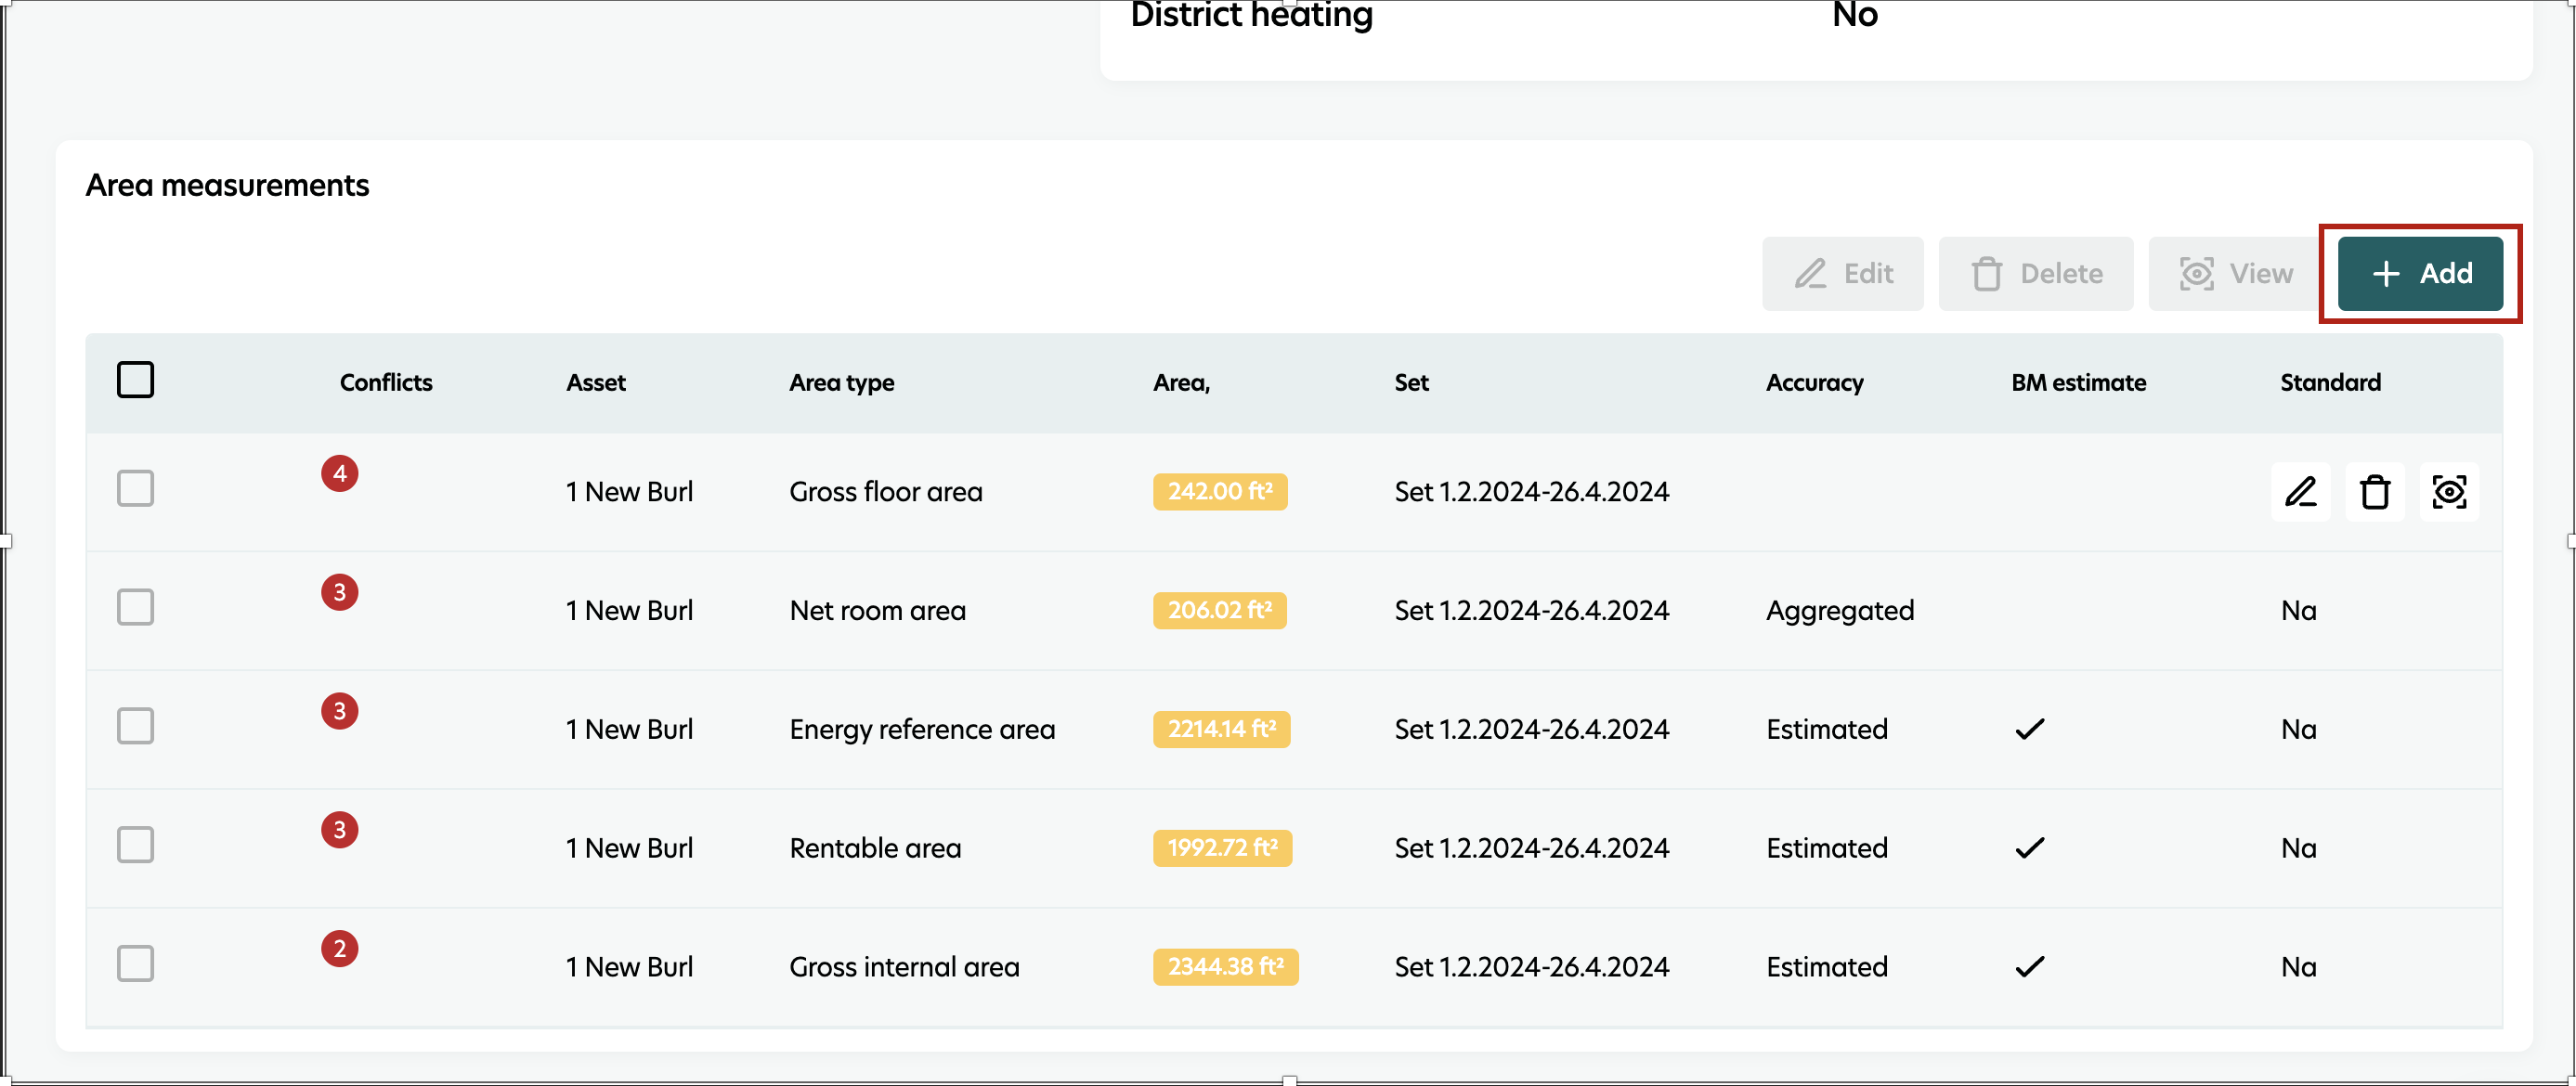
Task: Click the trash icon in Gross floor area row
Action: pos(2375,492)
